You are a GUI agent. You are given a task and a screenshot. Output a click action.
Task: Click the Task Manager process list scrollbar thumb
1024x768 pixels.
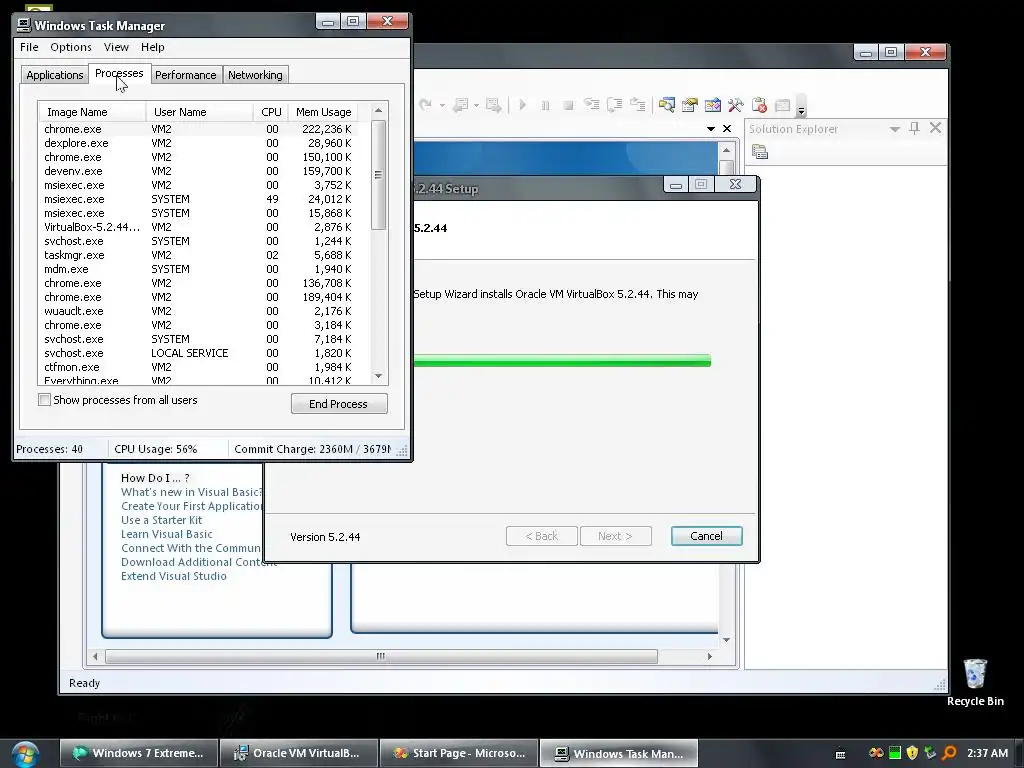tap(378, 175)
